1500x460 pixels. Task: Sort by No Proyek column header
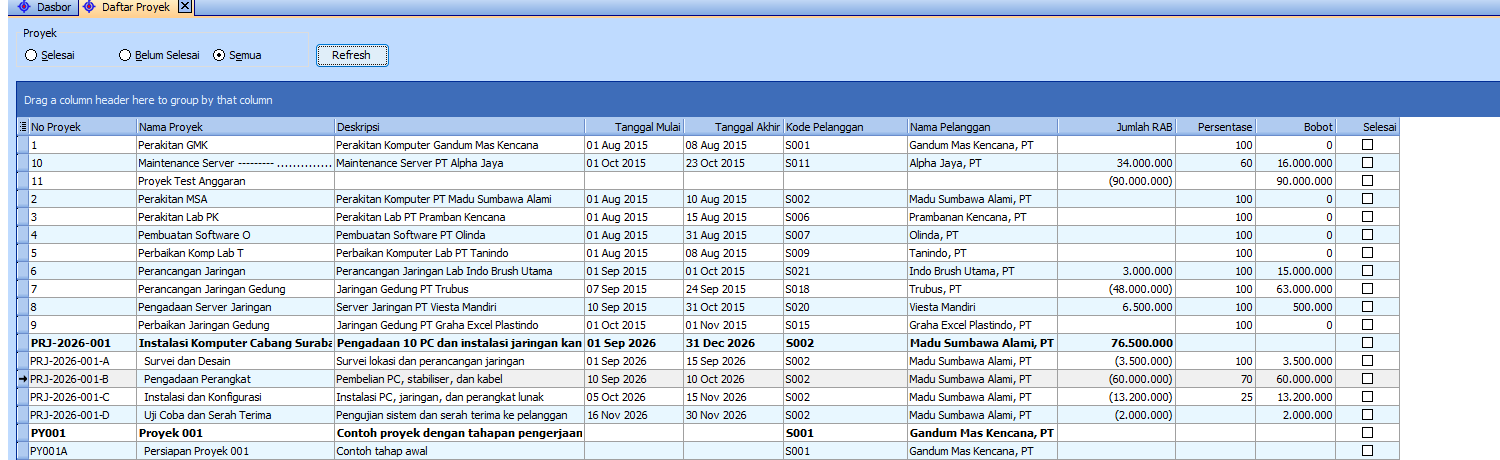point(82,127)
